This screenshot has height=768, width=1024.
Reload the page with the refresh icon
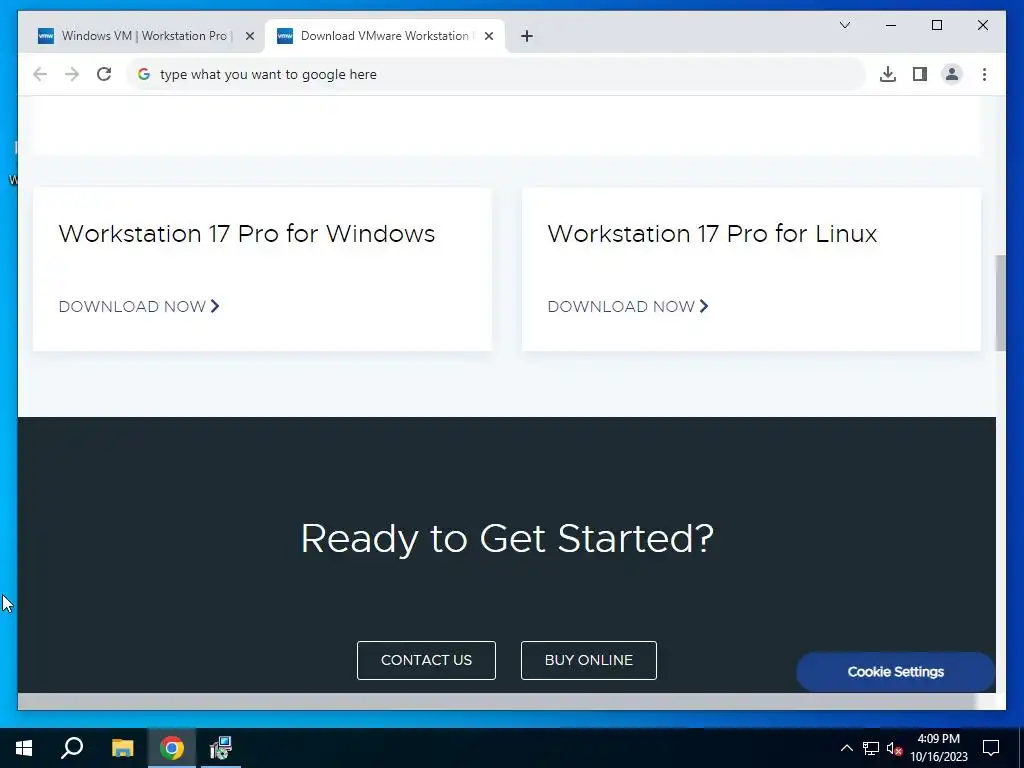click(104, 74)
